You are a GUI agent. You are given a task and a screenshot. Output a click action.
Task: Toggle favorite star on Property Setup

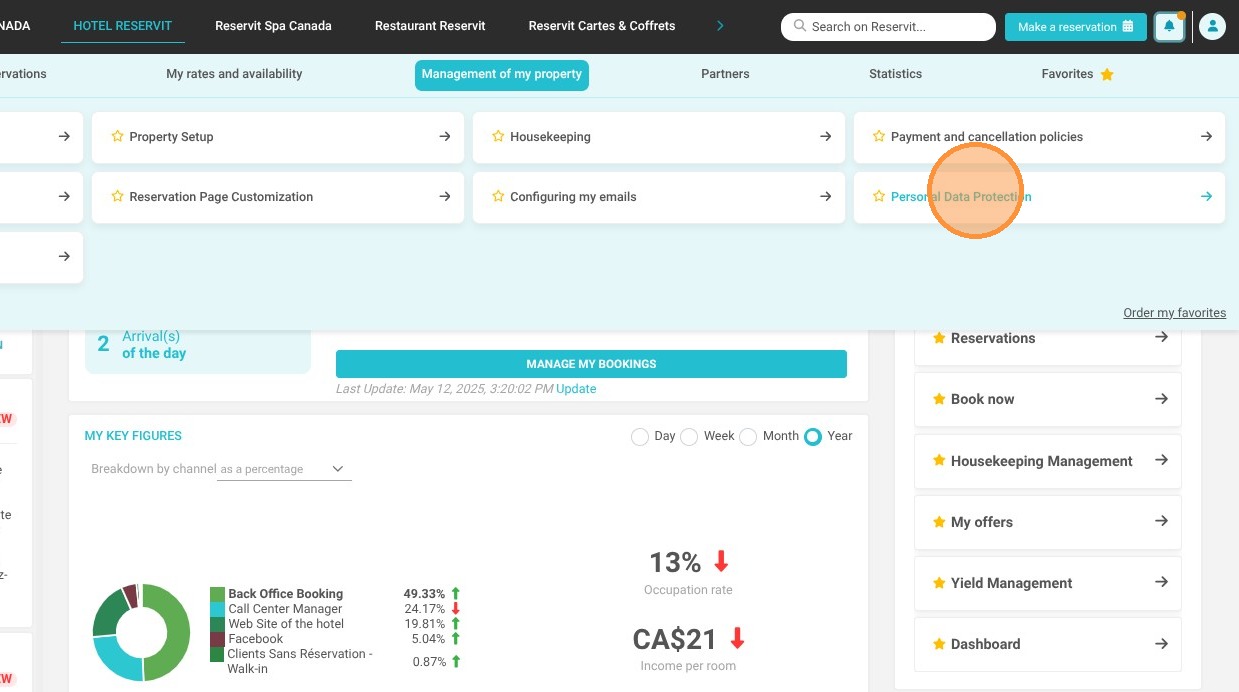click(x=117, y=136)
